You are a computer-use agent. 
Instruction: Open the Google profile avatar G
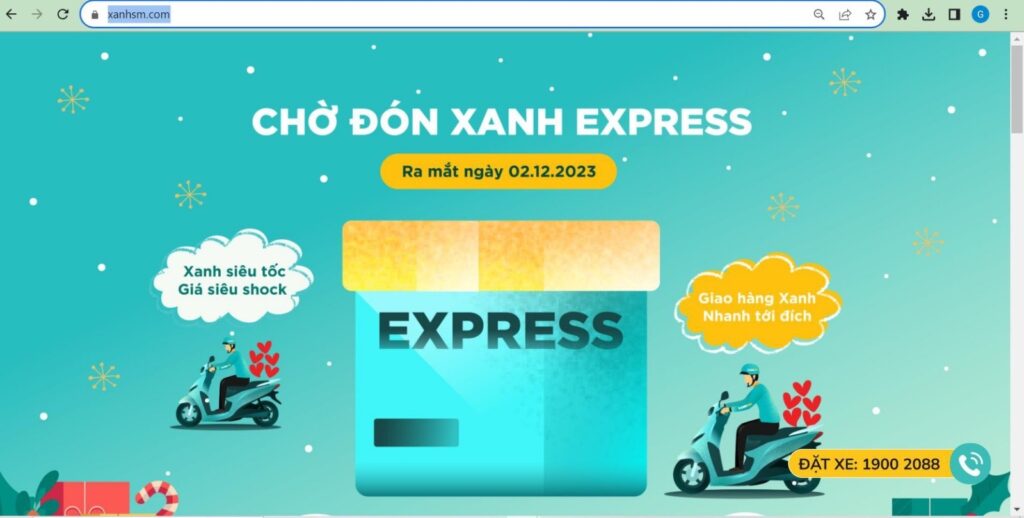(x=980, y=14)
